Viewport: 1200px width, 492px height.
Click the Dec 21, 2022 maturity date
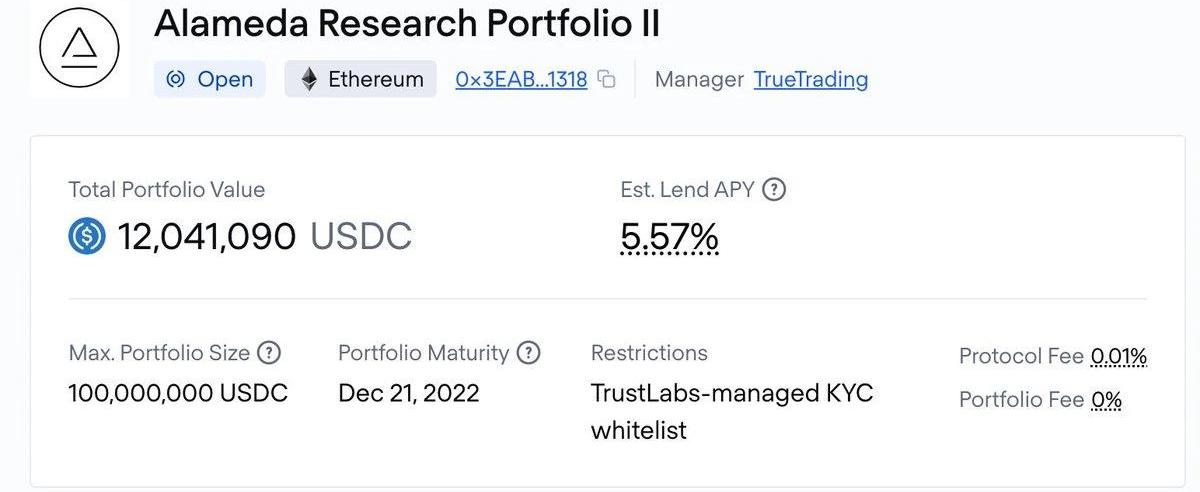[409, 393]
